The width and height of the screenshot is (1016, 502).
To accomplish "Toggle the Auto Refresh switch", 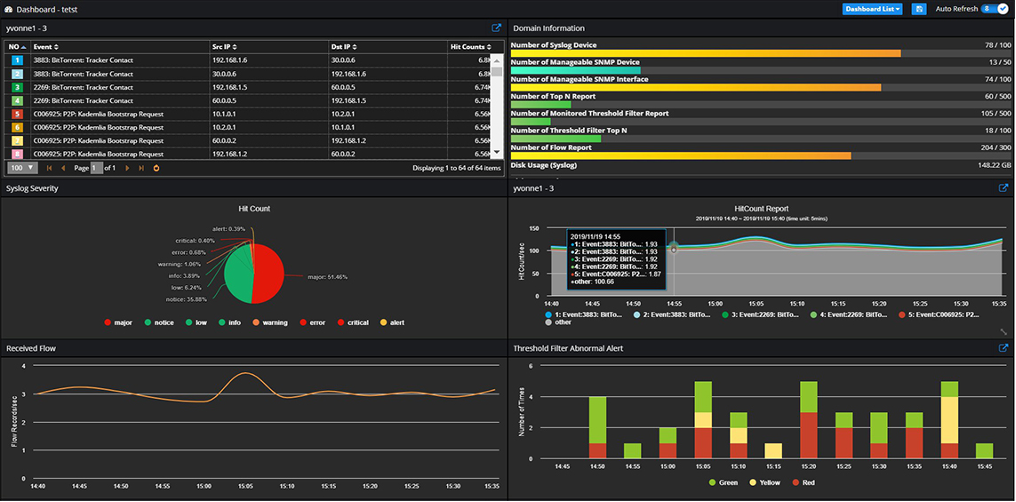I will point(997,9).
